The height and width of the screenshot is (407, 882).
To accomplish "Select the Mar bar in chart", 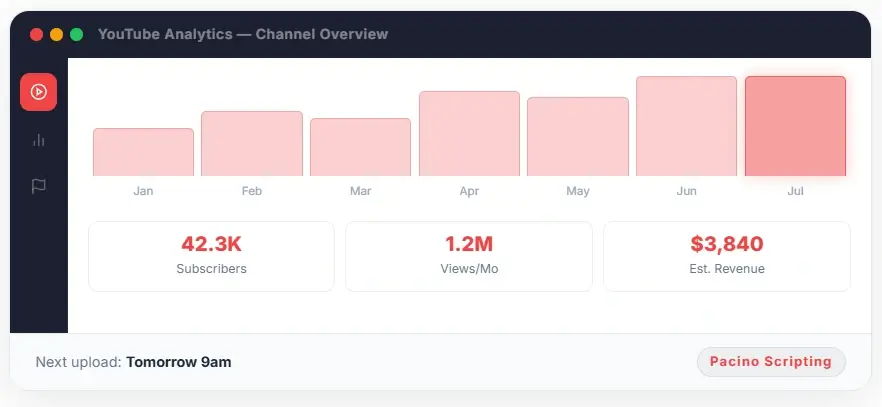I will (361, 147).
